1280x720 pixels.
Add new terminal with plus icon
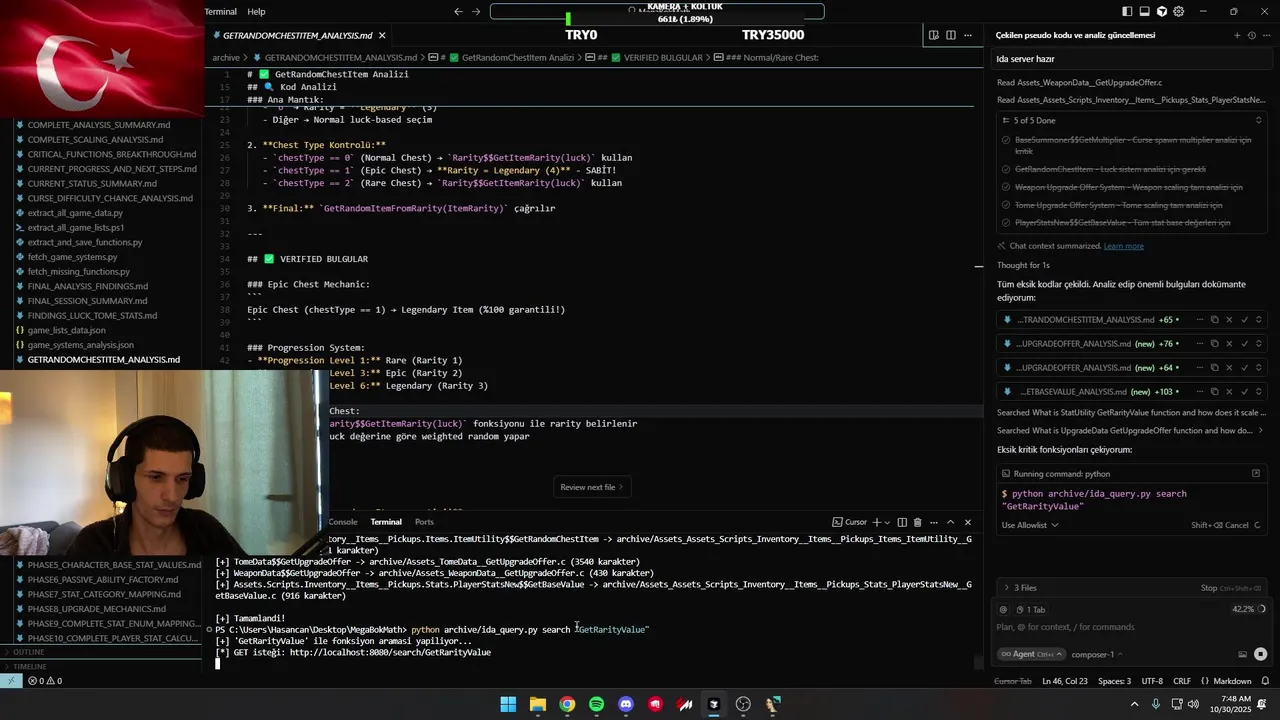coord(876,522)
